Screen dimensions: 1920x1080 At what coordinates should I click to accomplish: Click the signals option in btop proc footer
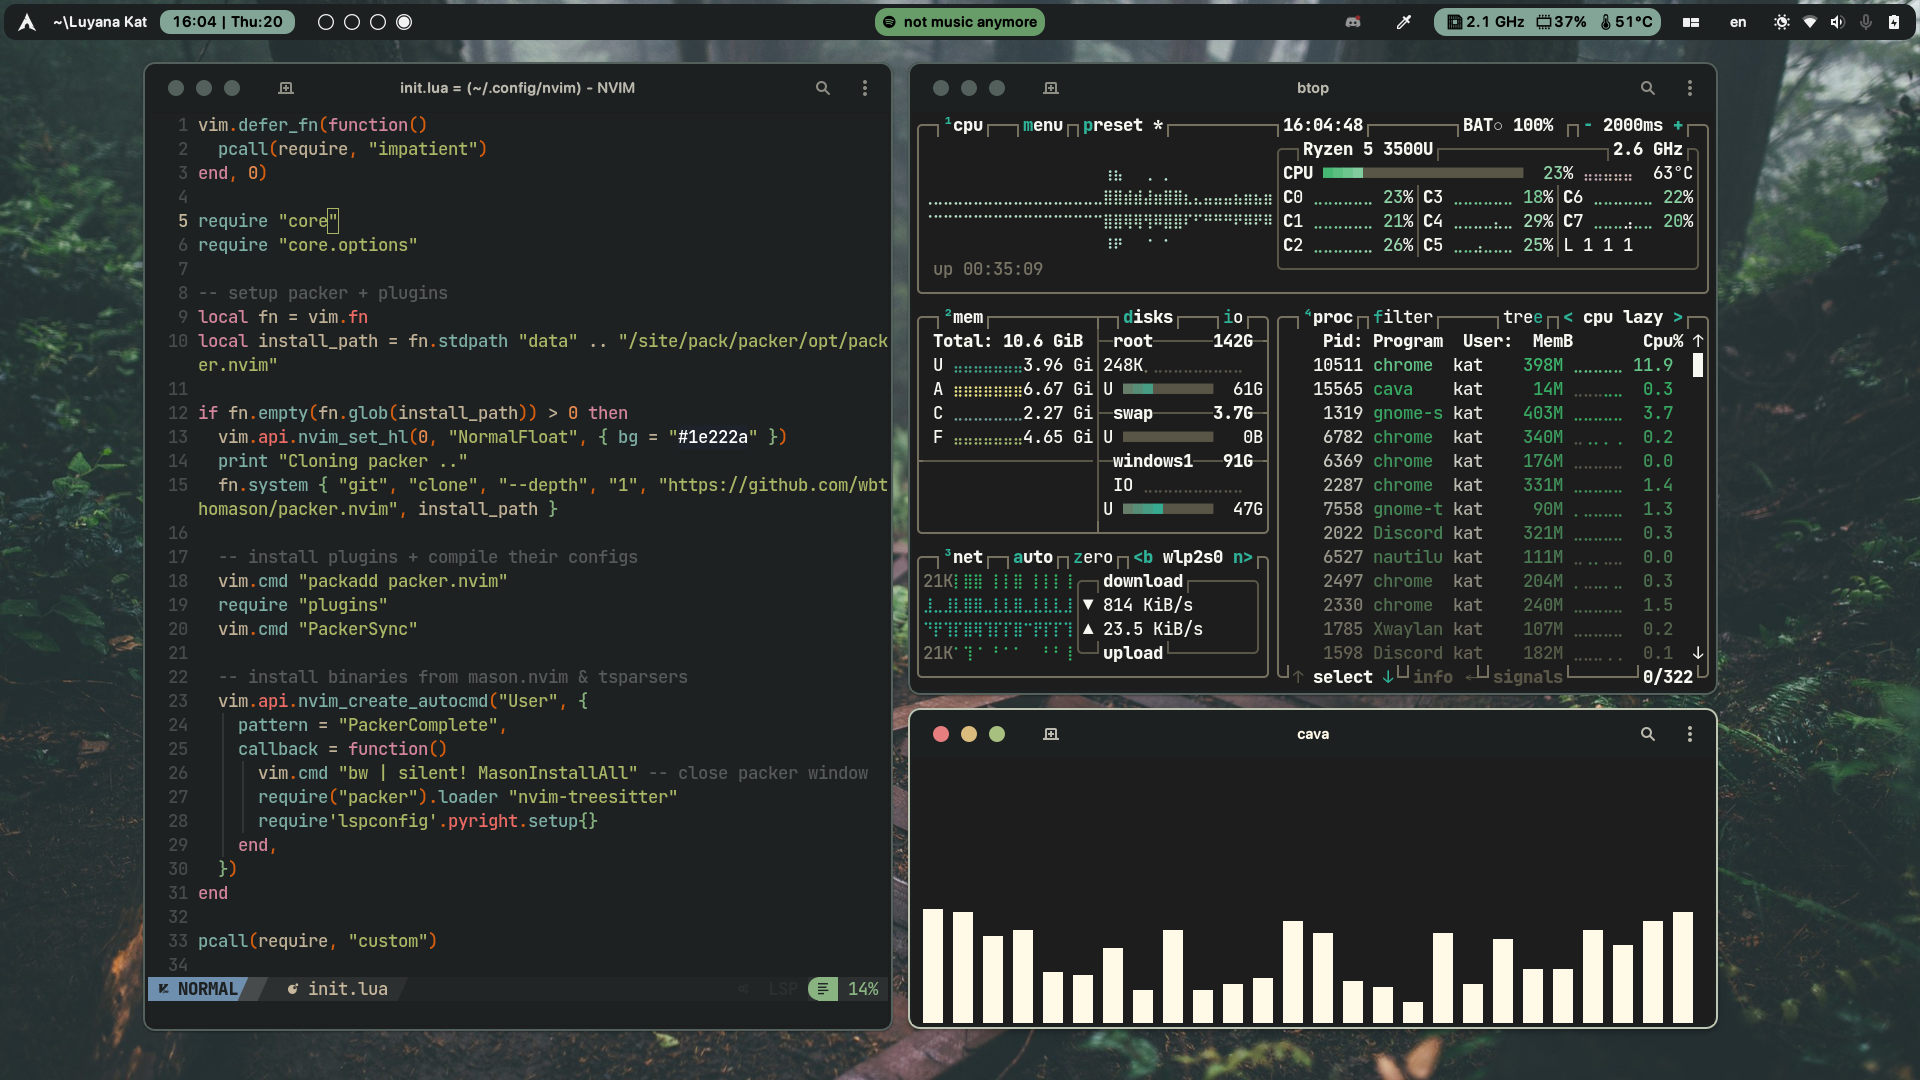1528,677
